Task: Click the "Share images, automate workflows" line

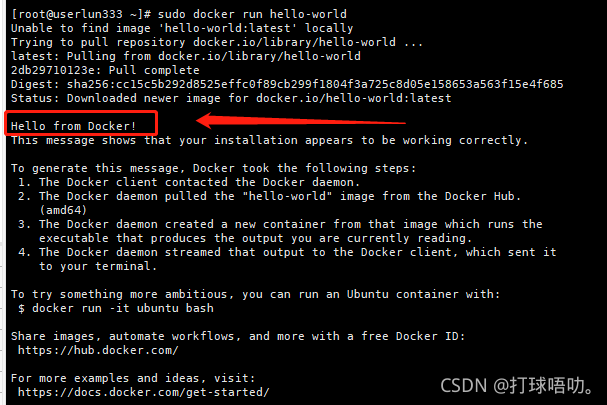Action: (x=238, y=337)
